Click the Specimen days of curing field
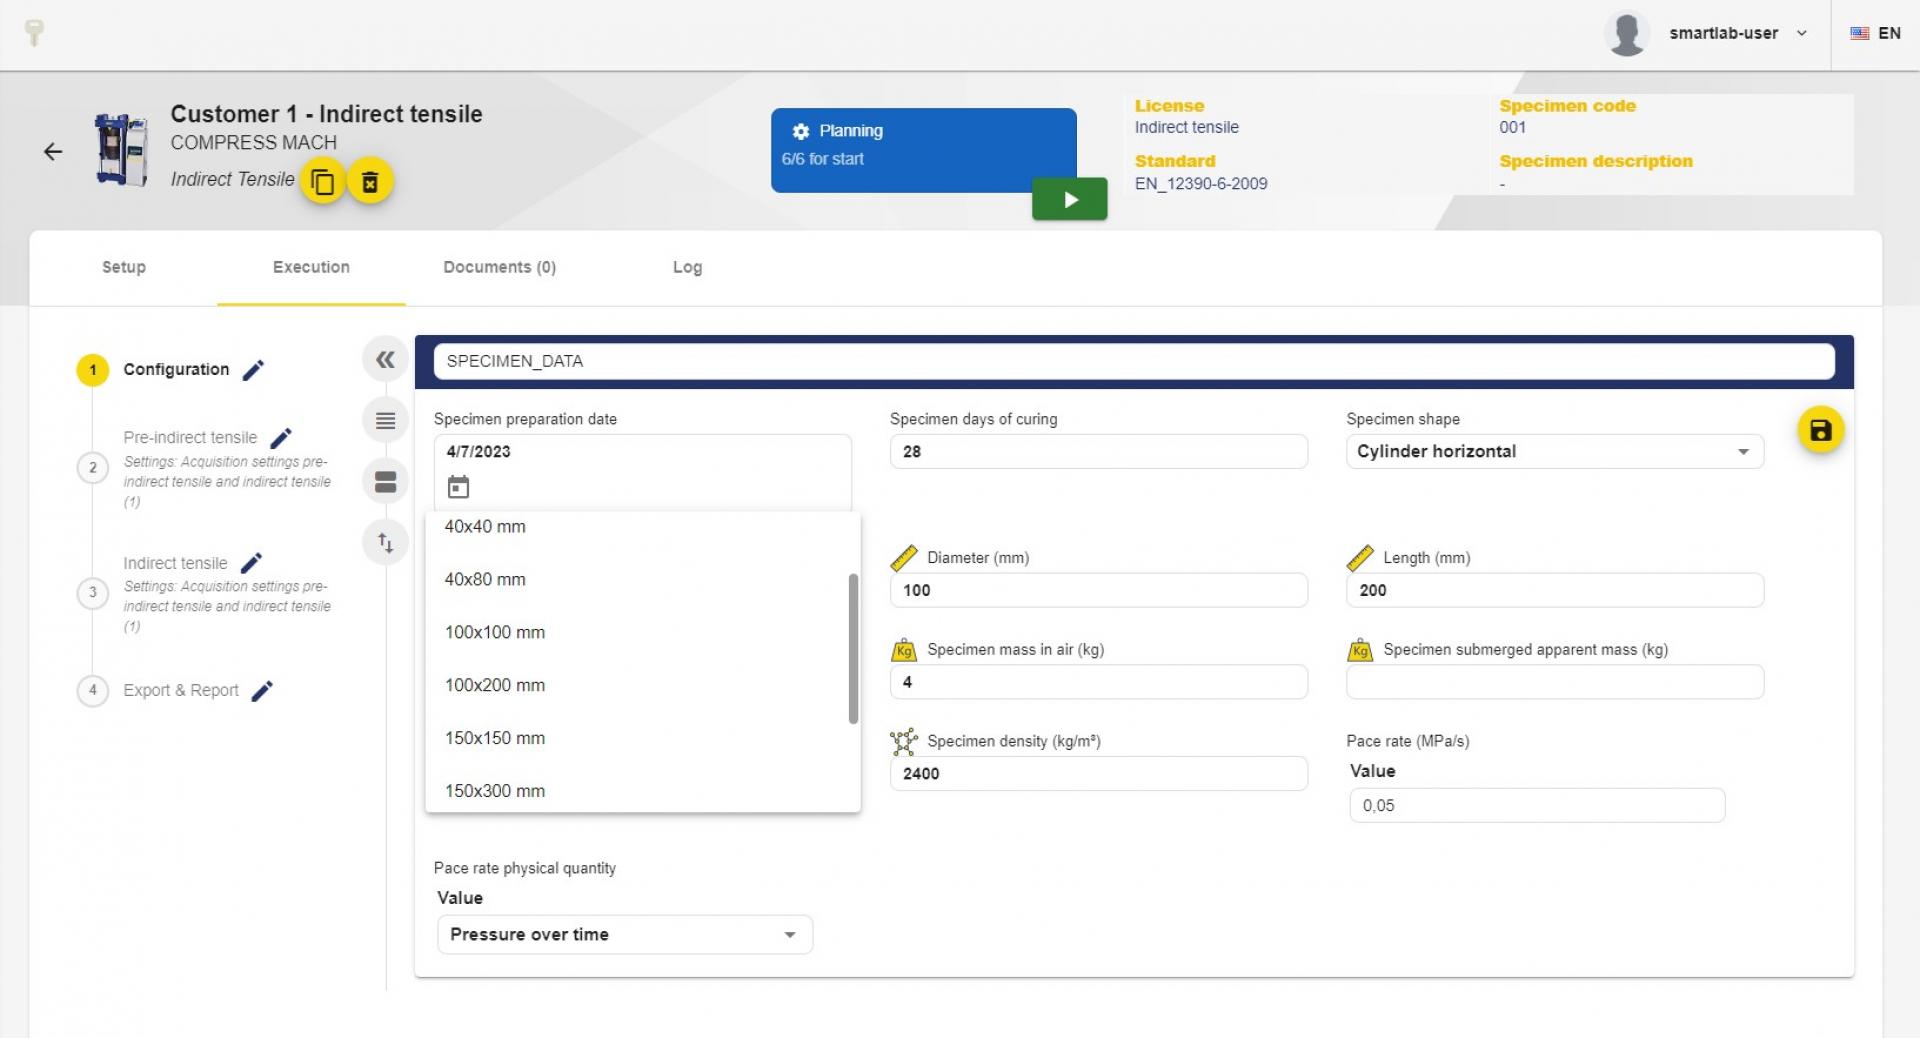This screenshot has height=1038, width=1920. (1097, 451)
